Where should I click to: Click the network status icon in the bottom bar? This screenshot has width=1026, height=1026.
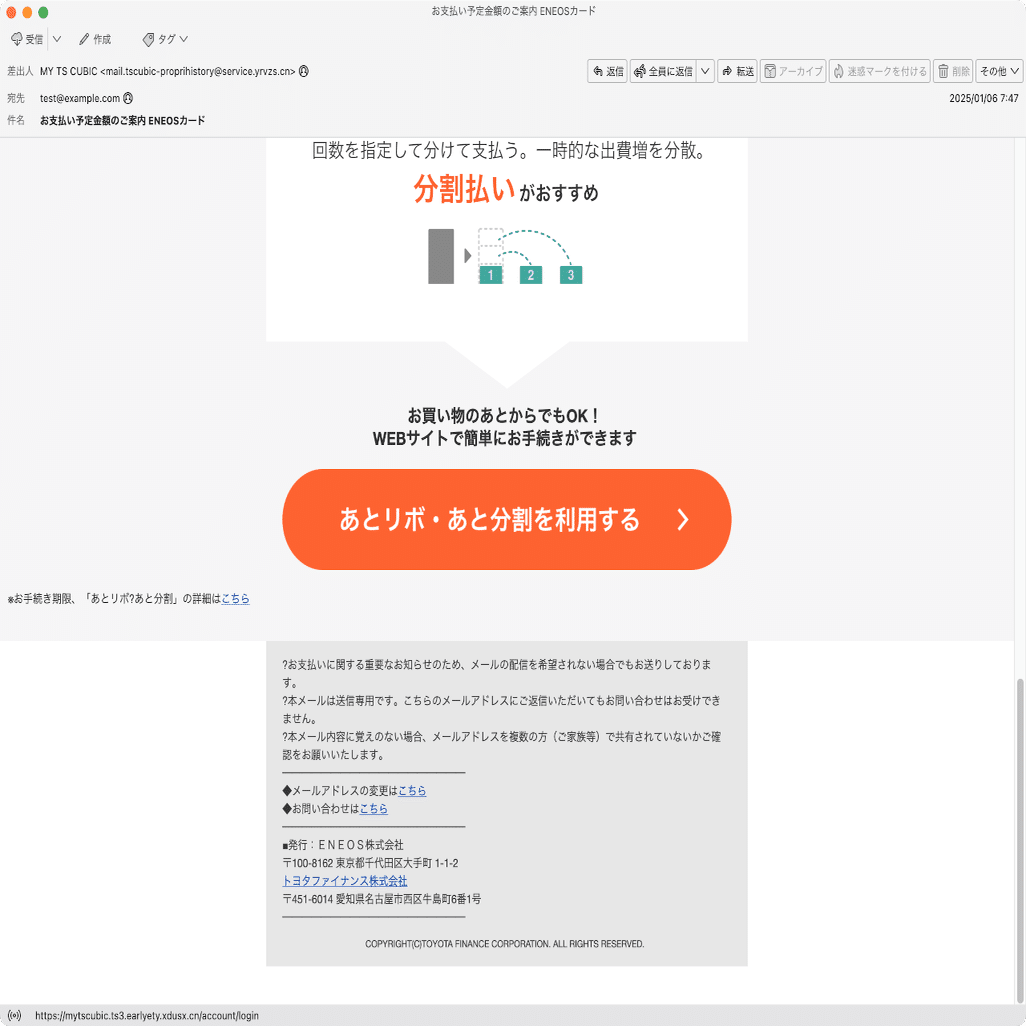coord(17,1015)
